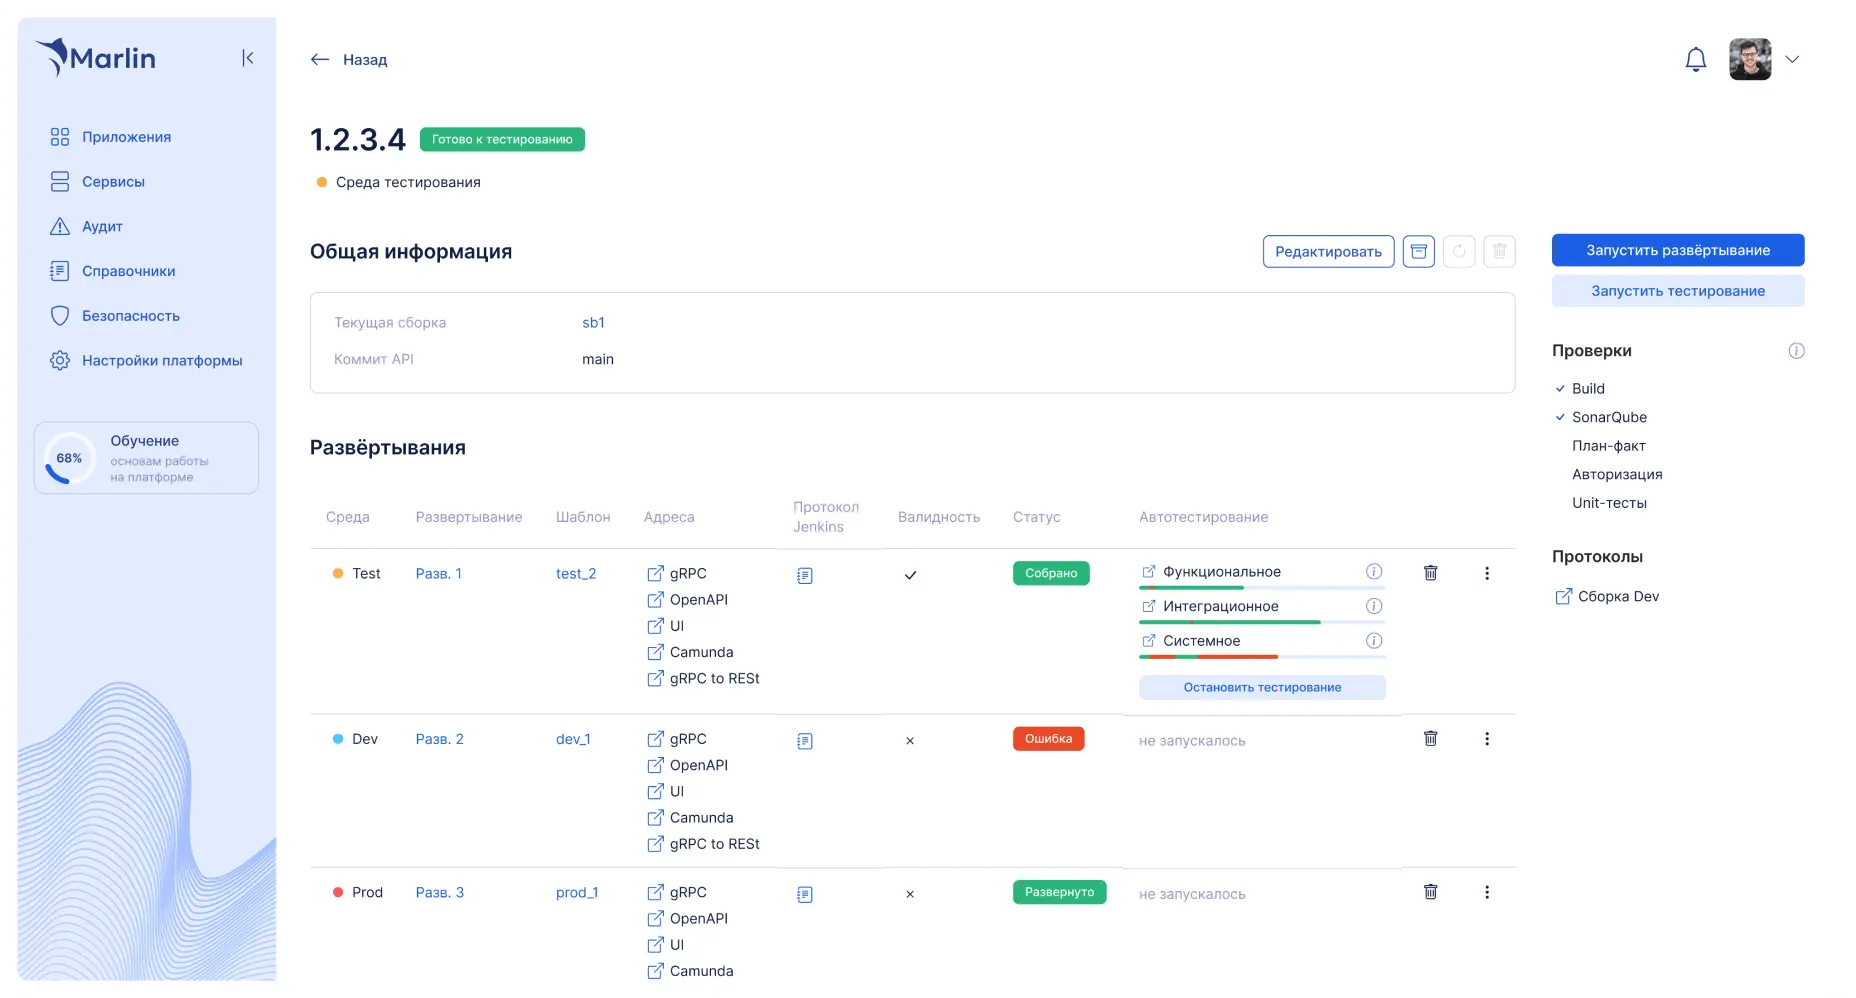Delete the Test deployment row

coord(1430,573)
